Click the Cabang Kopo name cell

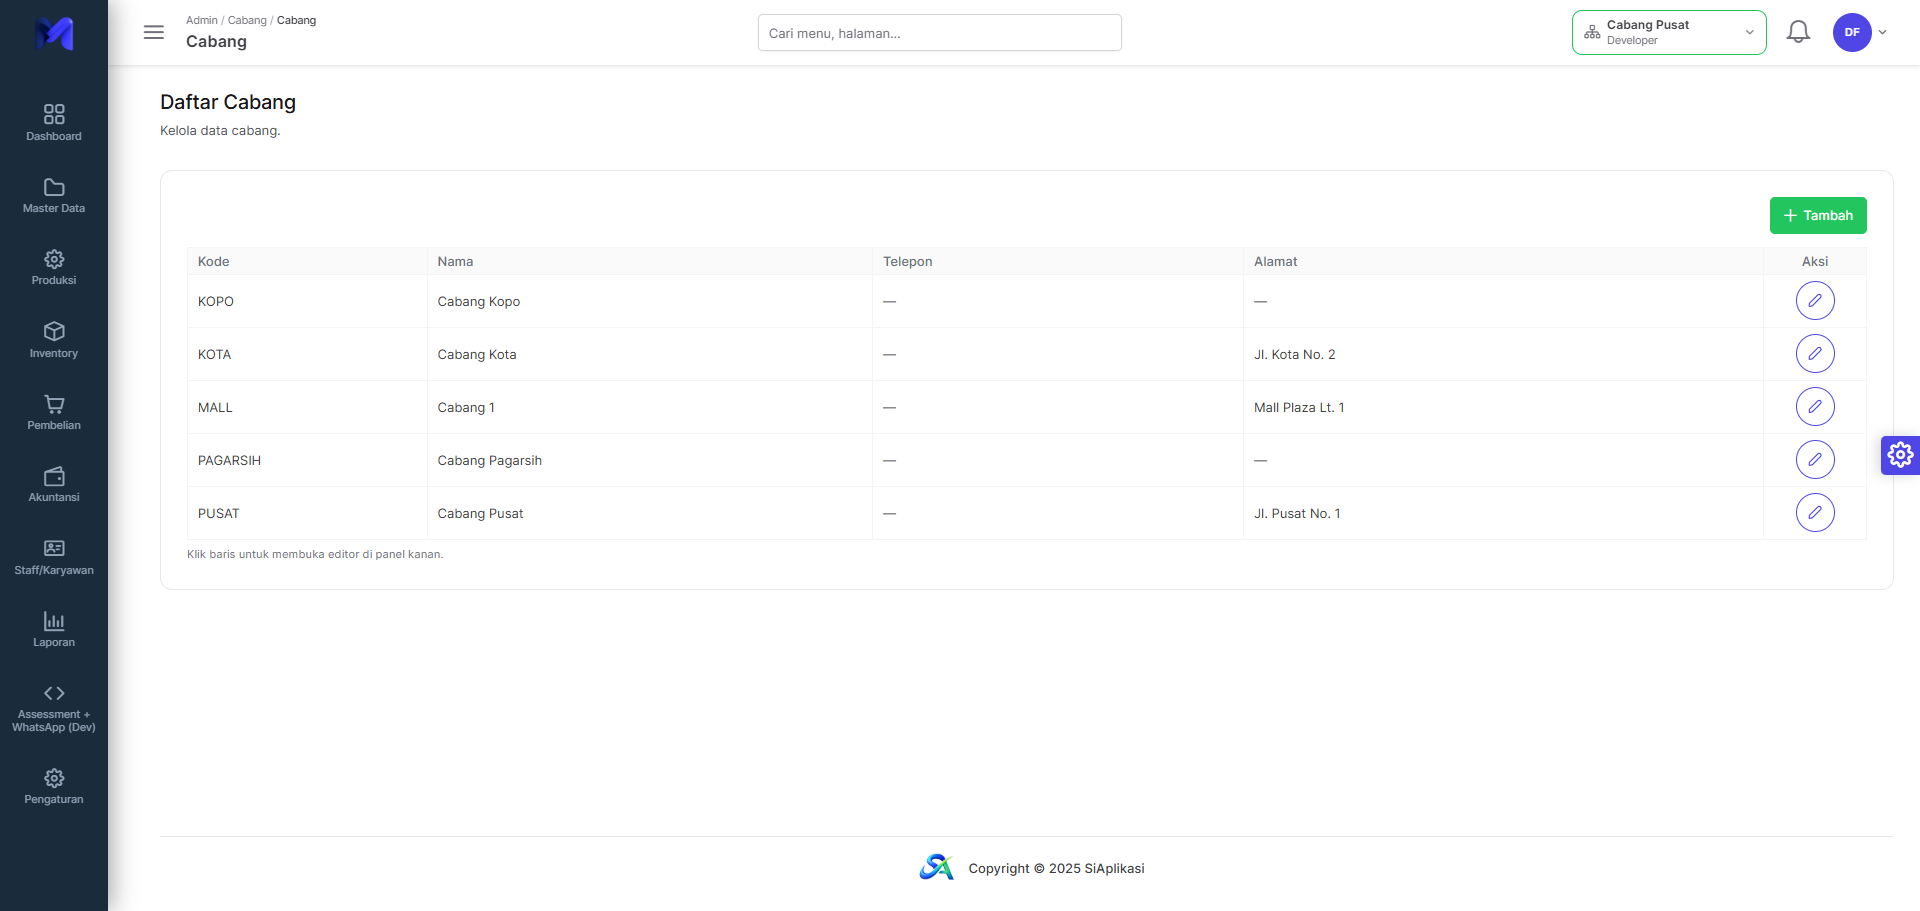pyautogui.click(x=650, y=301)
